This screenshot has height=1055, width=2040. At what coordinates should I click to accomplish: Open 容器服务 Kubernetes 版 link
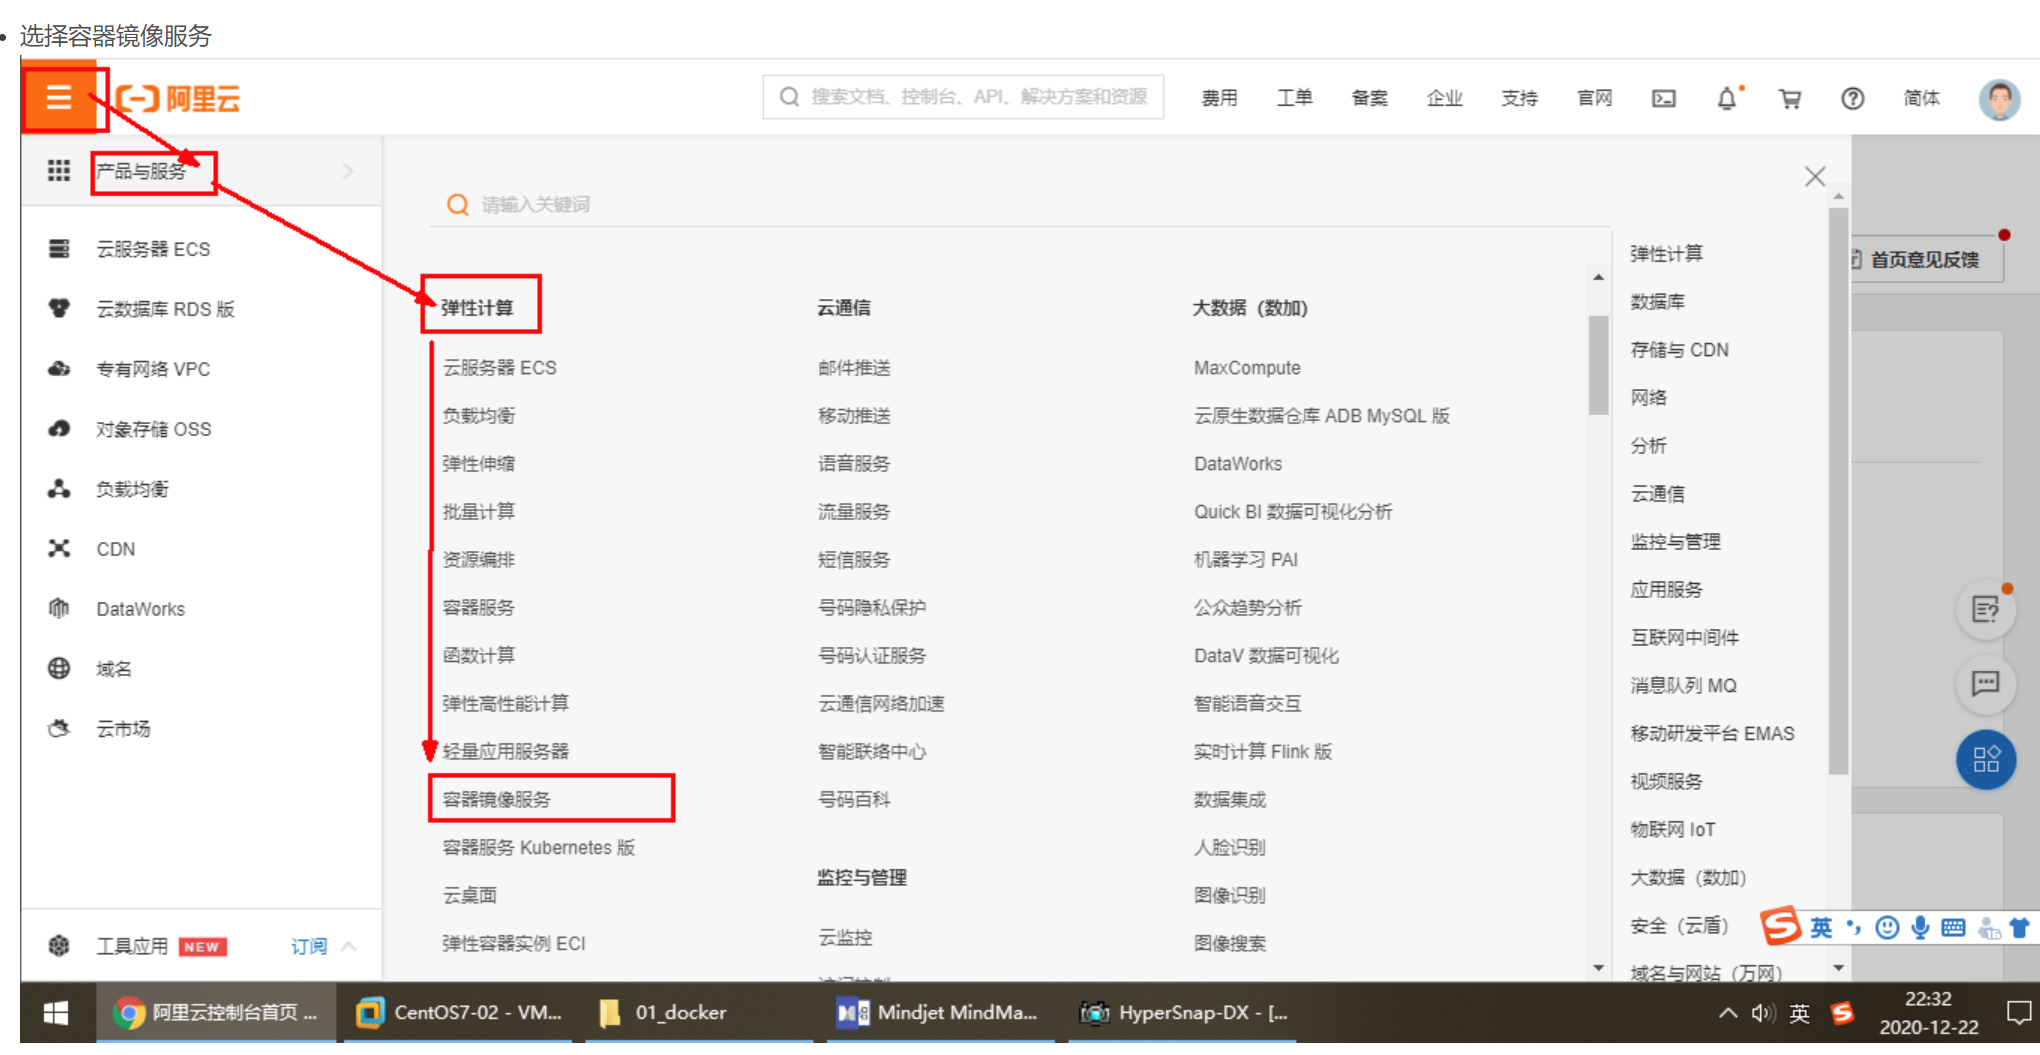(538, 847)
